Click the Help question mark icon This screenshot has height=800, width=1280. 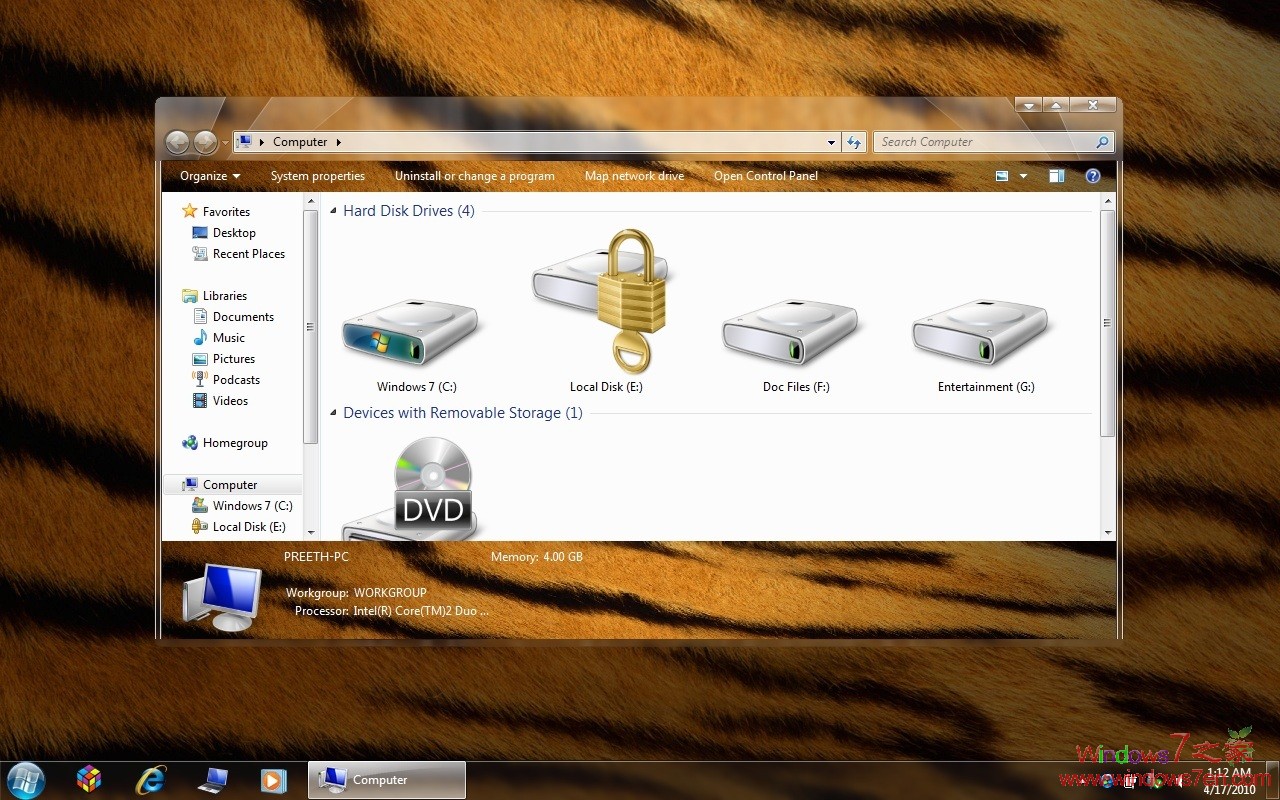pos(1092,176)
